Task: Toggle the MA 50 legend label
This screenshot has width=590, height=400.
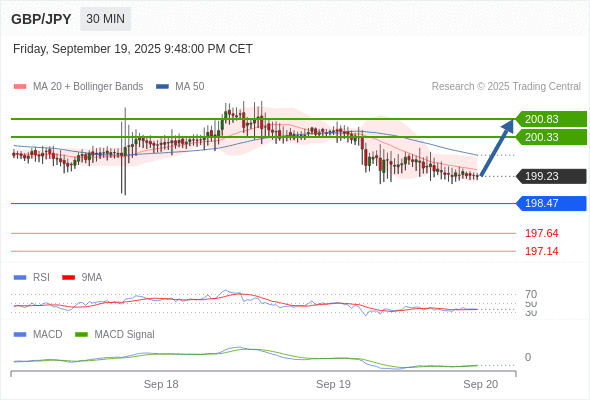Action: pos(190,87)
